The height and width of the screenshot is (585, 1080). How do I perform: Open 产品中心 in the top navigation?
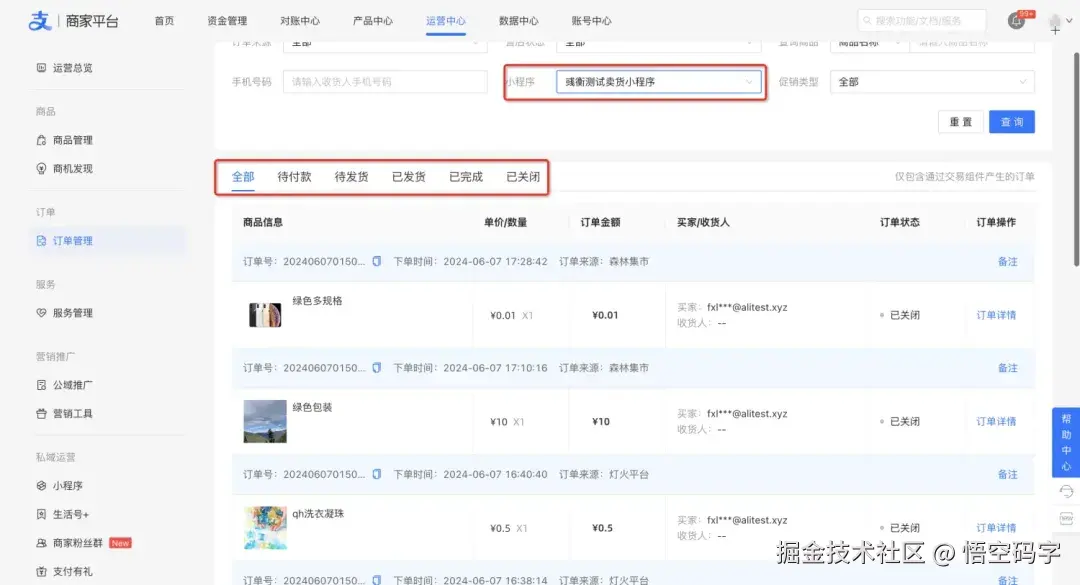[373, 21]
